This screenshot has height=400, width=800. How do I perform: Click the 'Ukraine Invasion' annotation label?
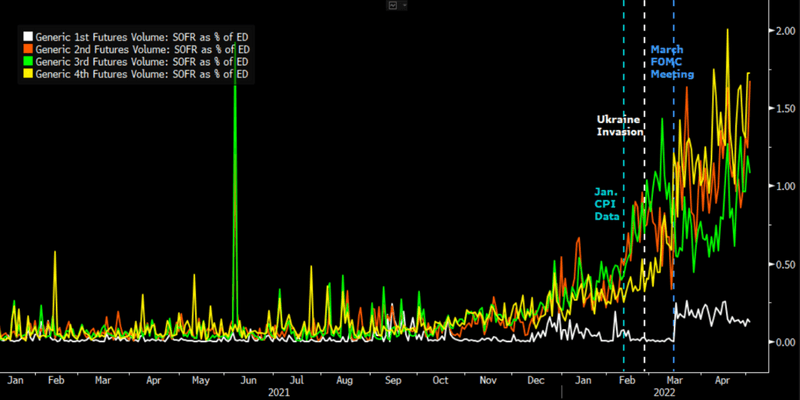coord(619,126)
